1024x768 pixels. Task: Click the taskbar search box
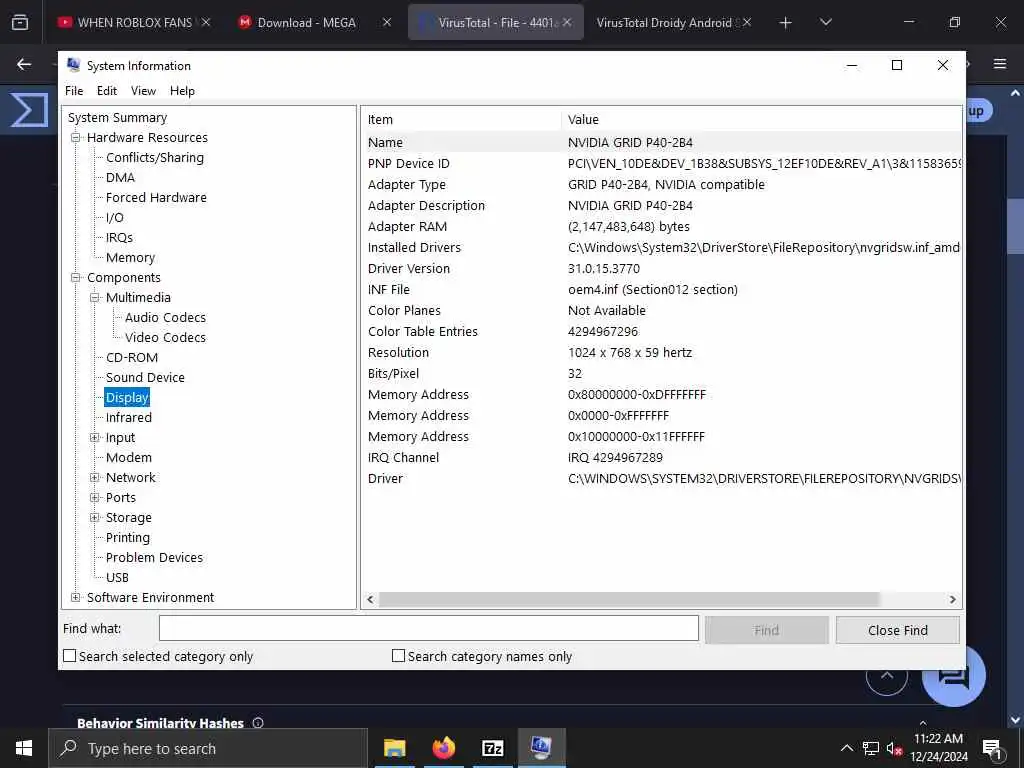pos(208,748)
